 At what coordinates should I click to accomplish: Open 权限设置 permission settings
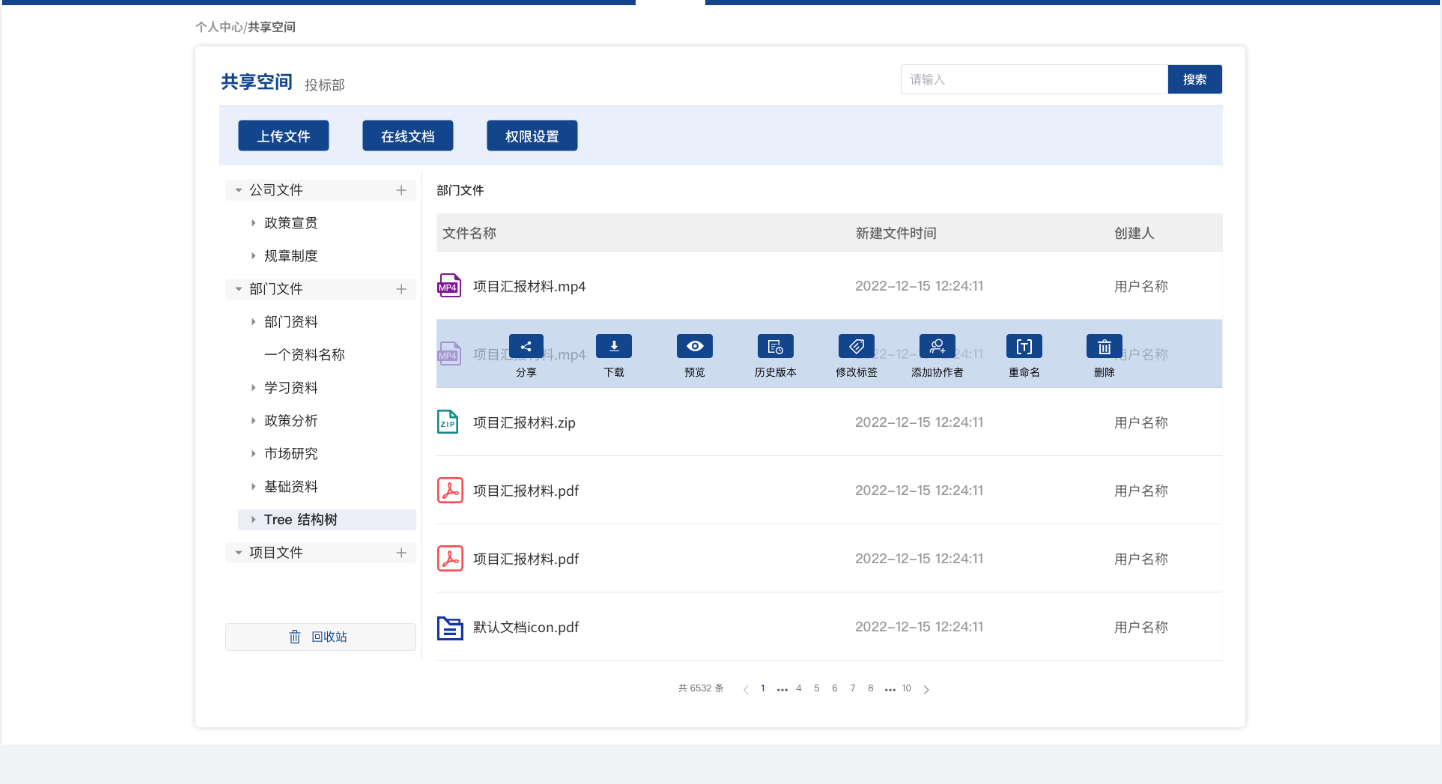click(x=532, y=136)
